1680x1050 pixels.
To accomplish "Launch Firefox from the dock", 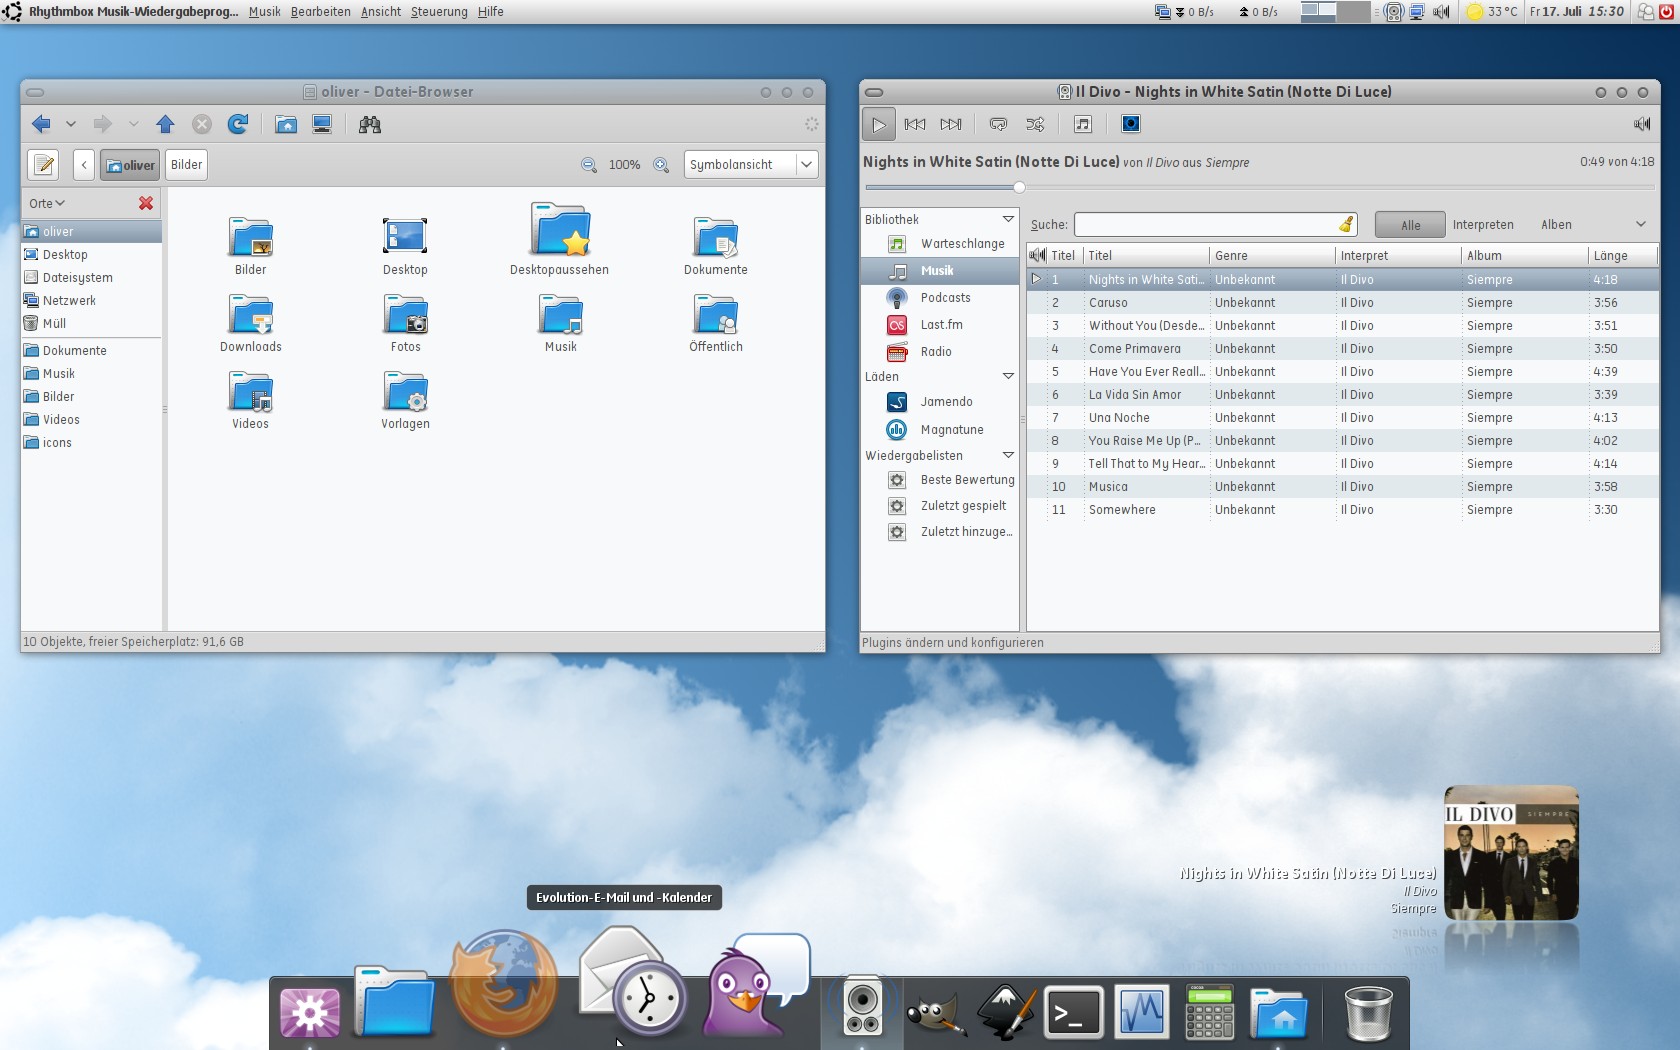I will pos(505,982).
